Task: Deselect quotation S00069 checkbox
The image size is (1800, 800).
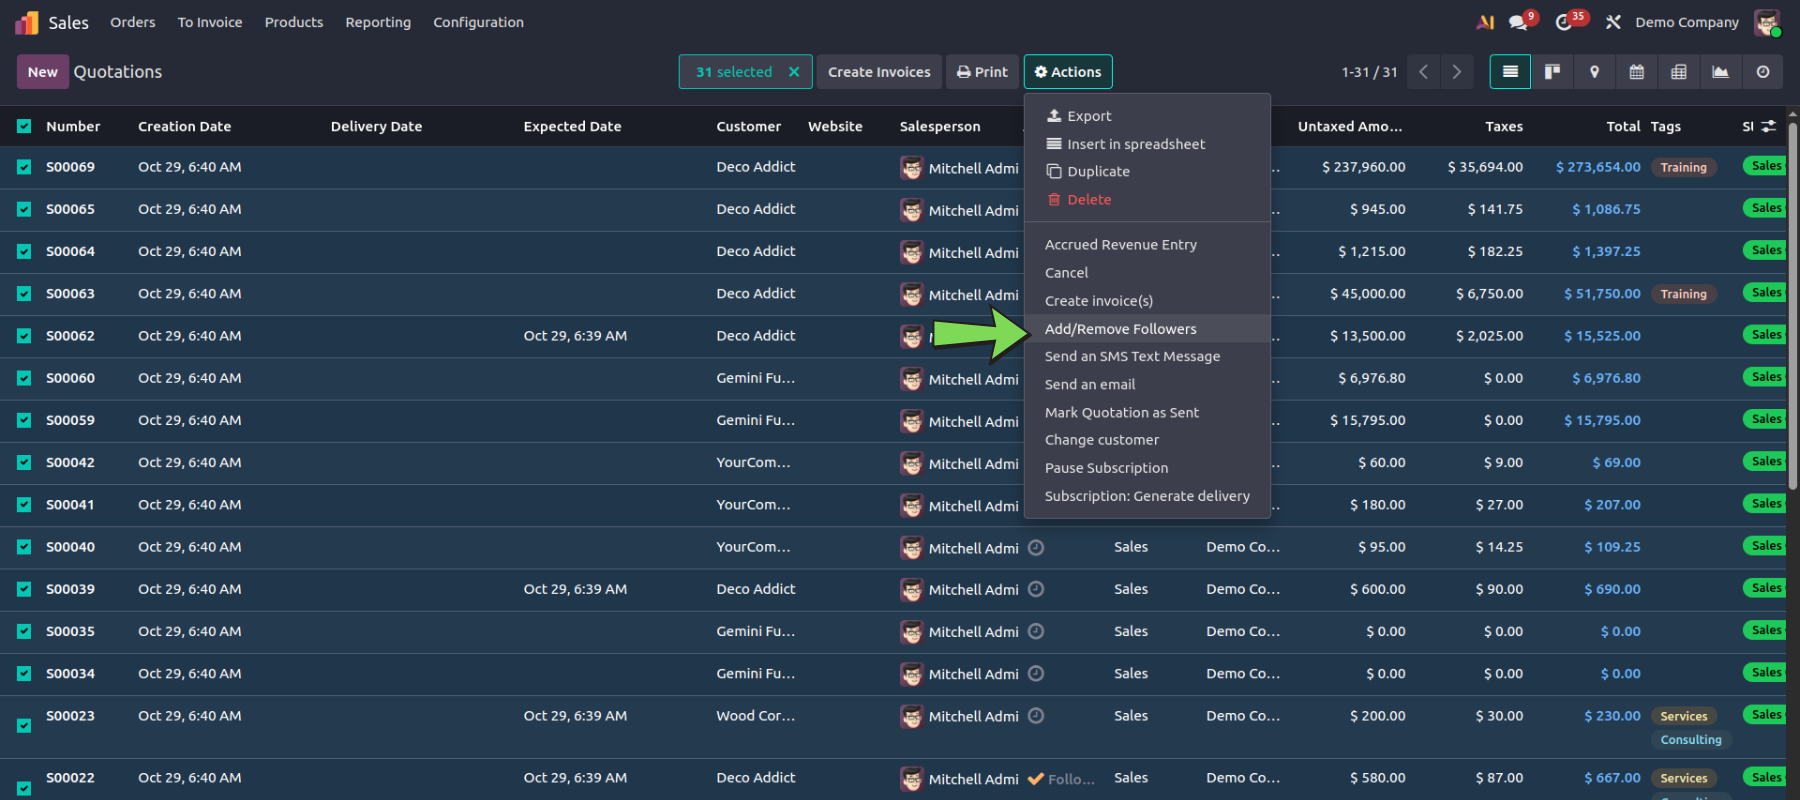Action: 24,167
